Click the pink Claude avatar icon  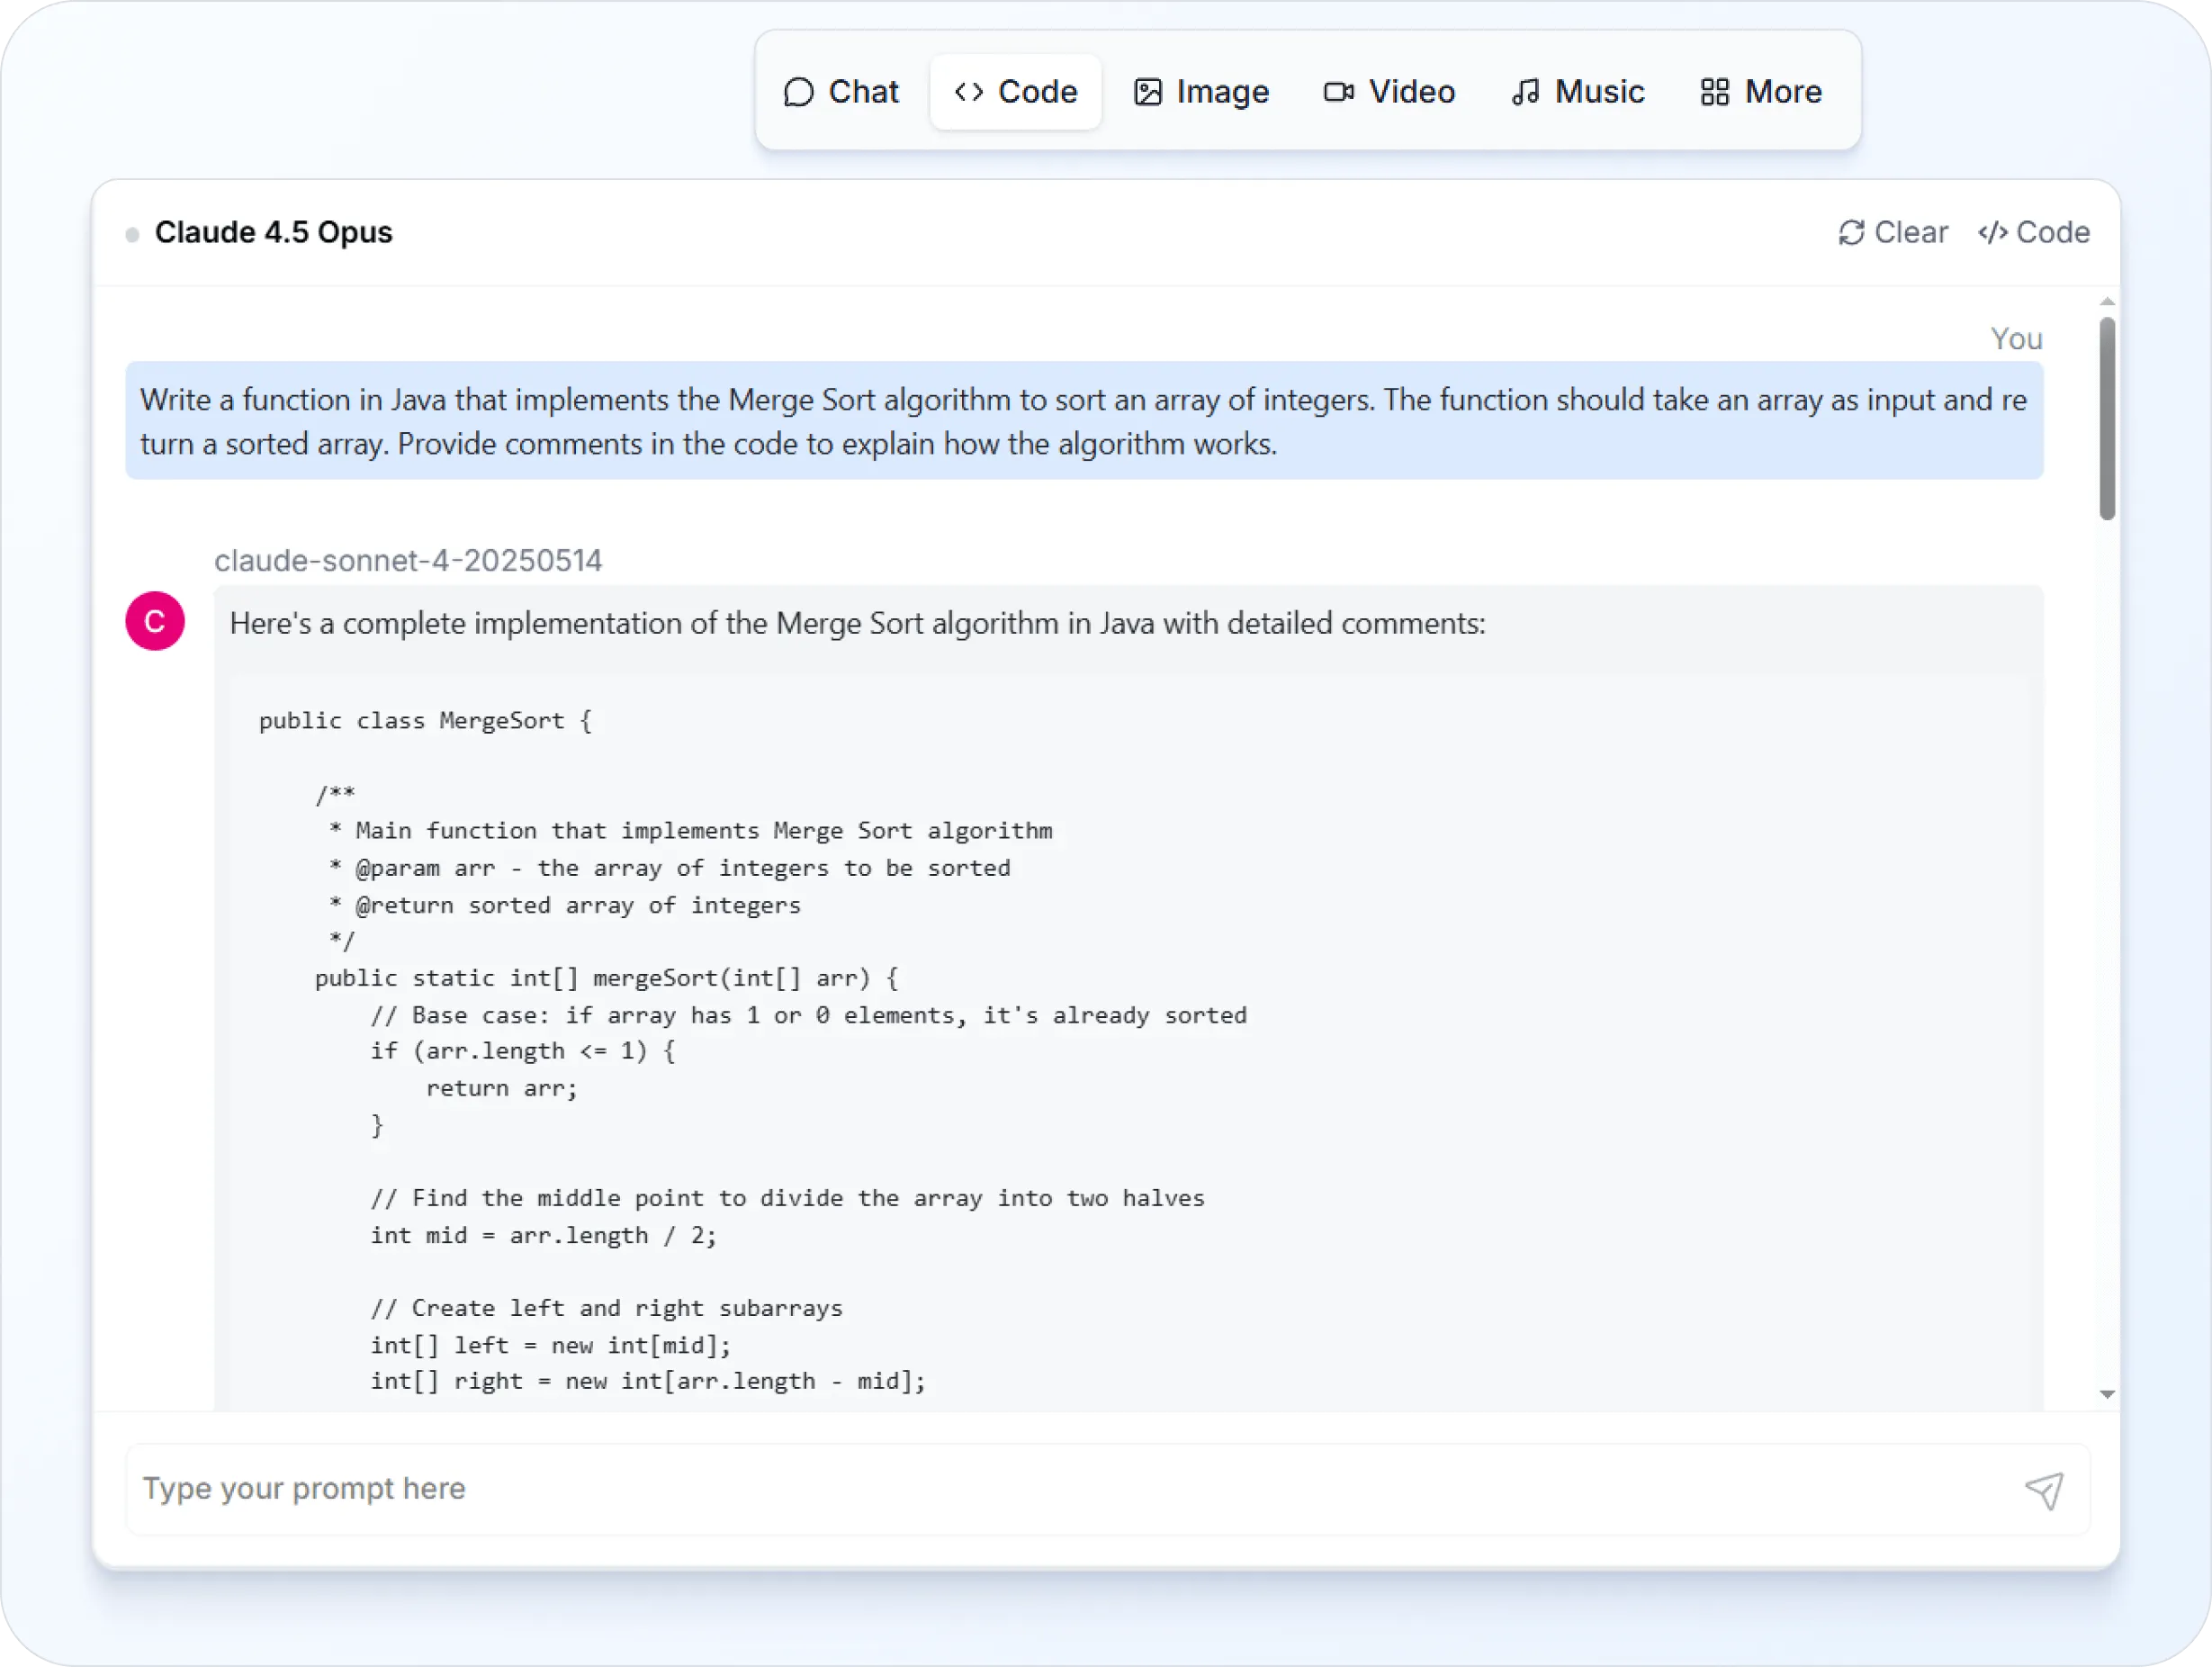tap(155, 621)
